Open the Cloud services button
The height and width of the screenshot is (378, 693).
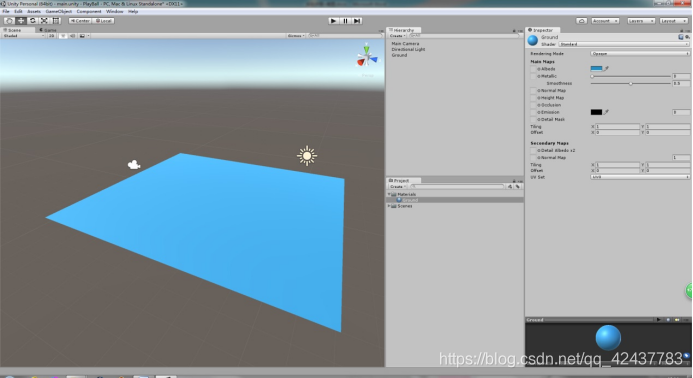tap(582, 21)
